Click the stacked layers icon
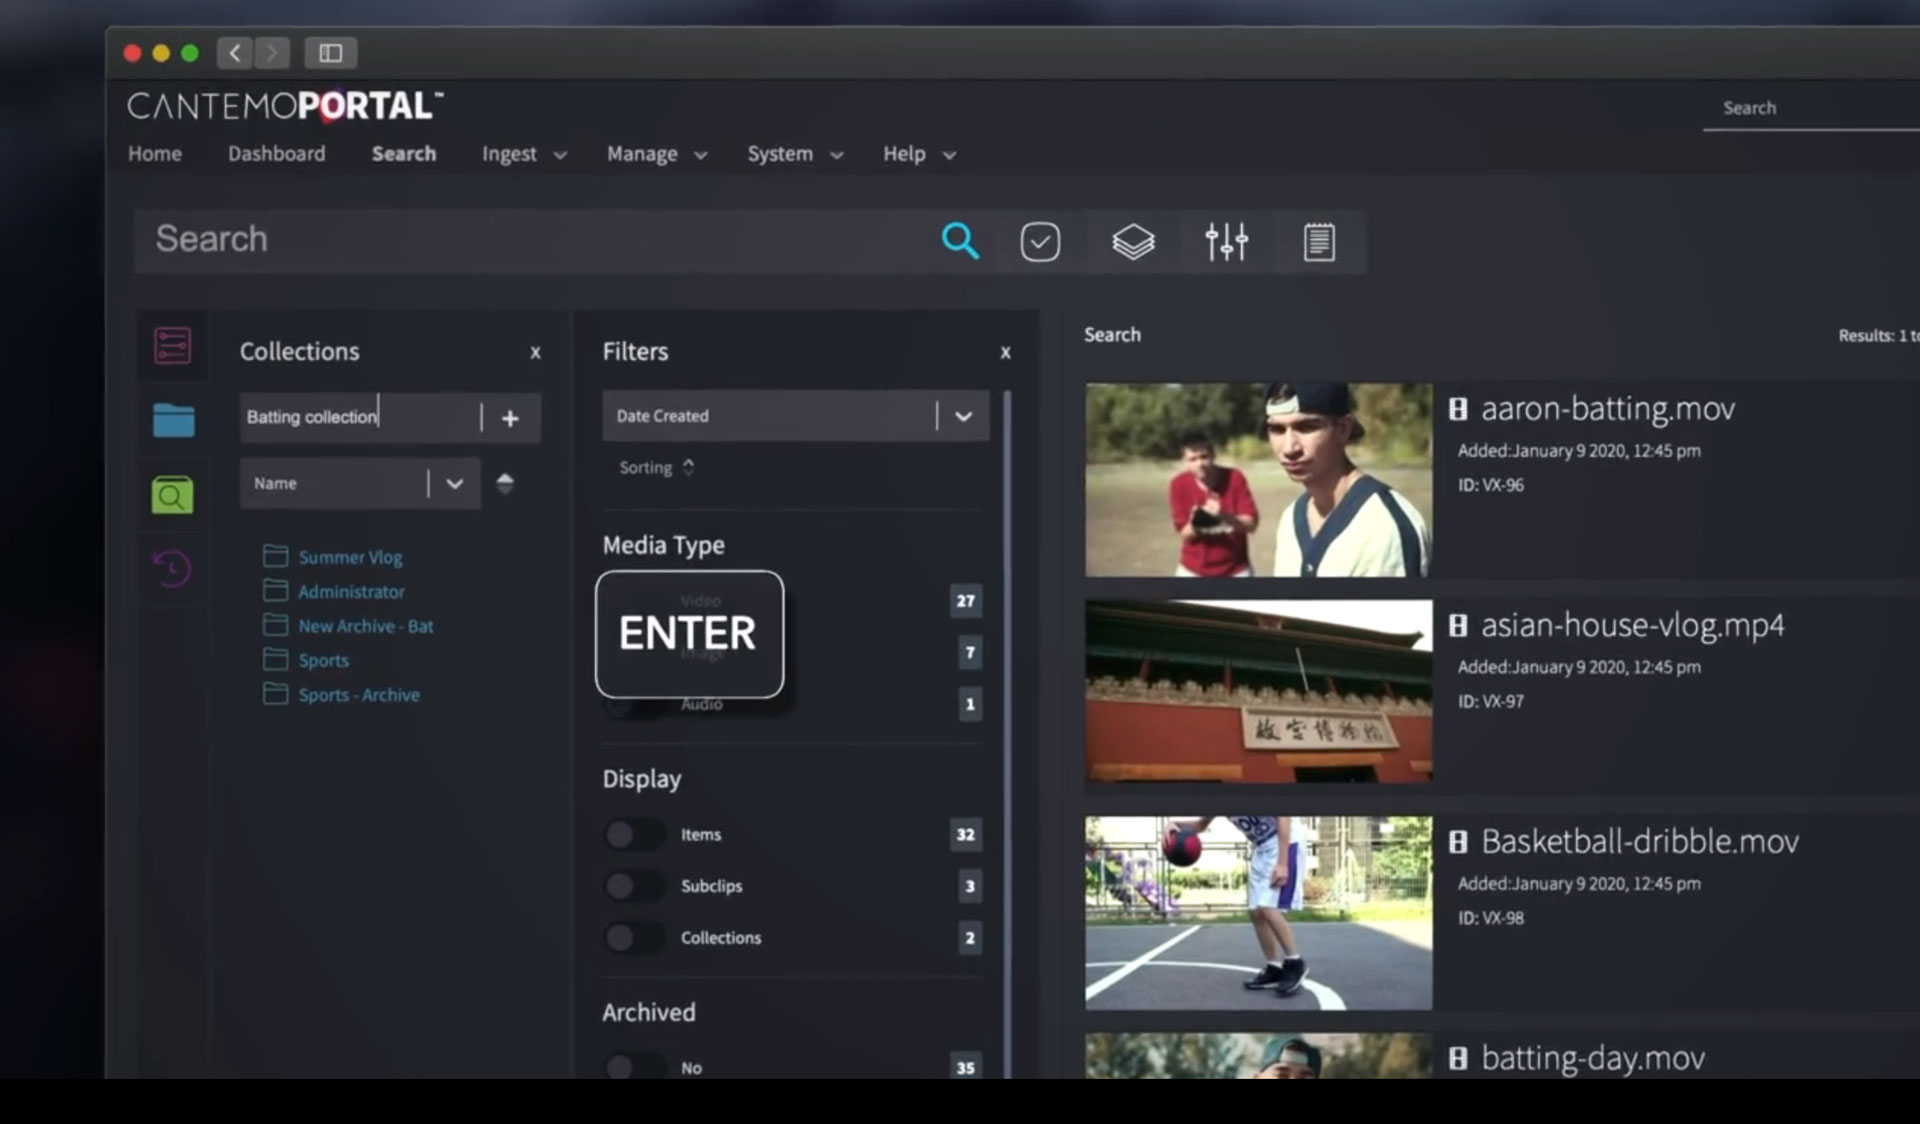Screen dimensions: 1920x1124 pos(1133,242)
